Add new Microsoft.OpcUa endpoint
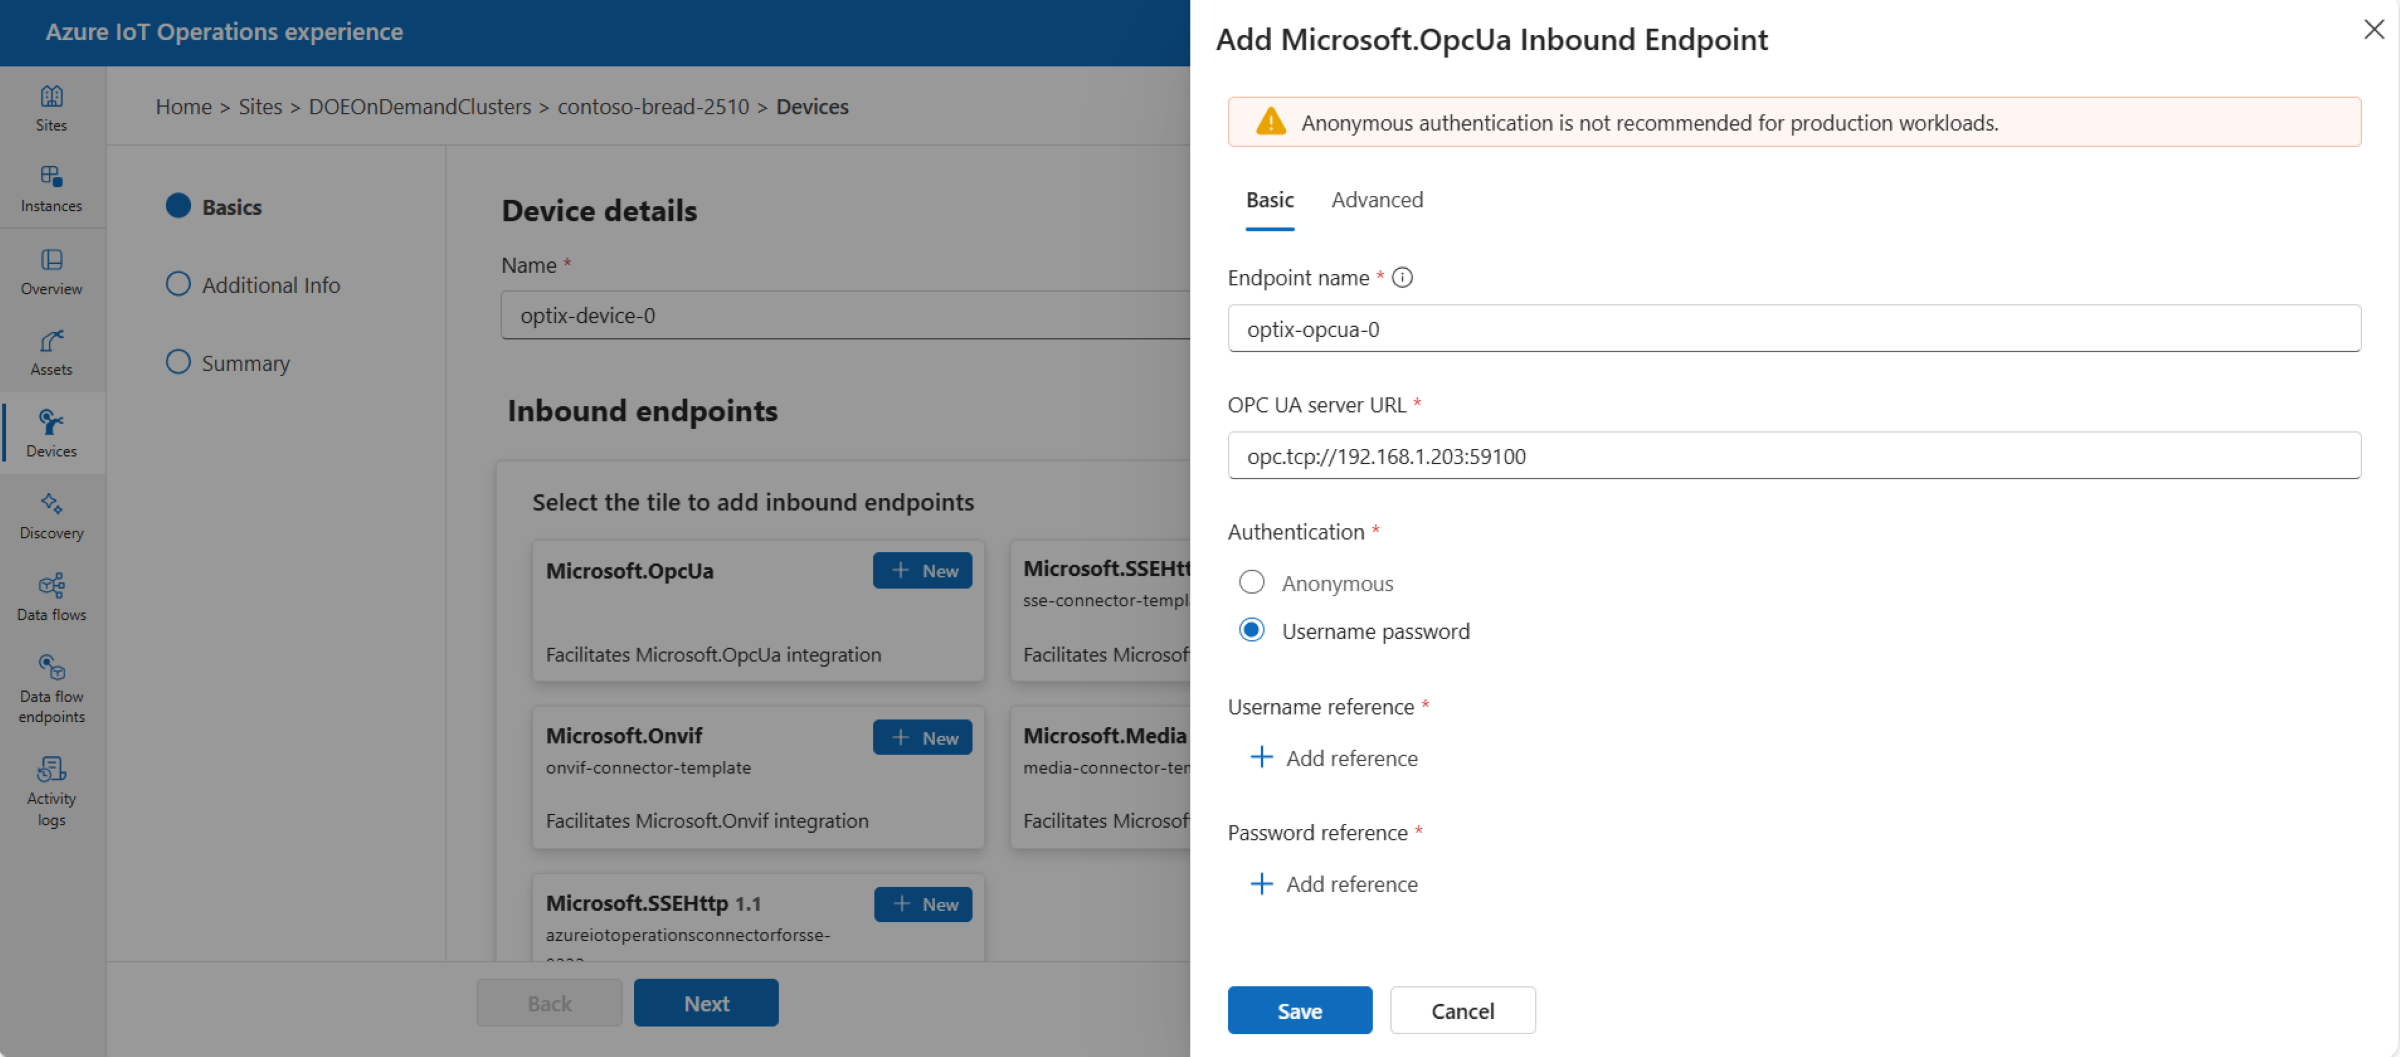 coord(922,570)
